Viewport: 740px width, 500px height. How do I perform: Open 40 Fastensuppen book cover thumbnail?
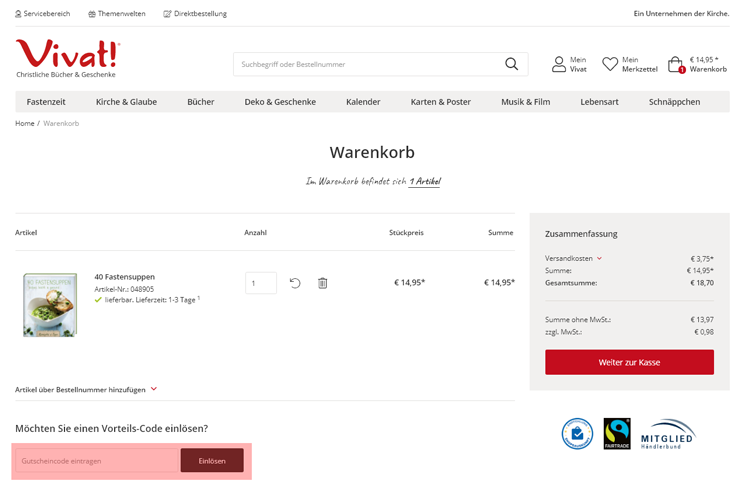coord(50,305)
